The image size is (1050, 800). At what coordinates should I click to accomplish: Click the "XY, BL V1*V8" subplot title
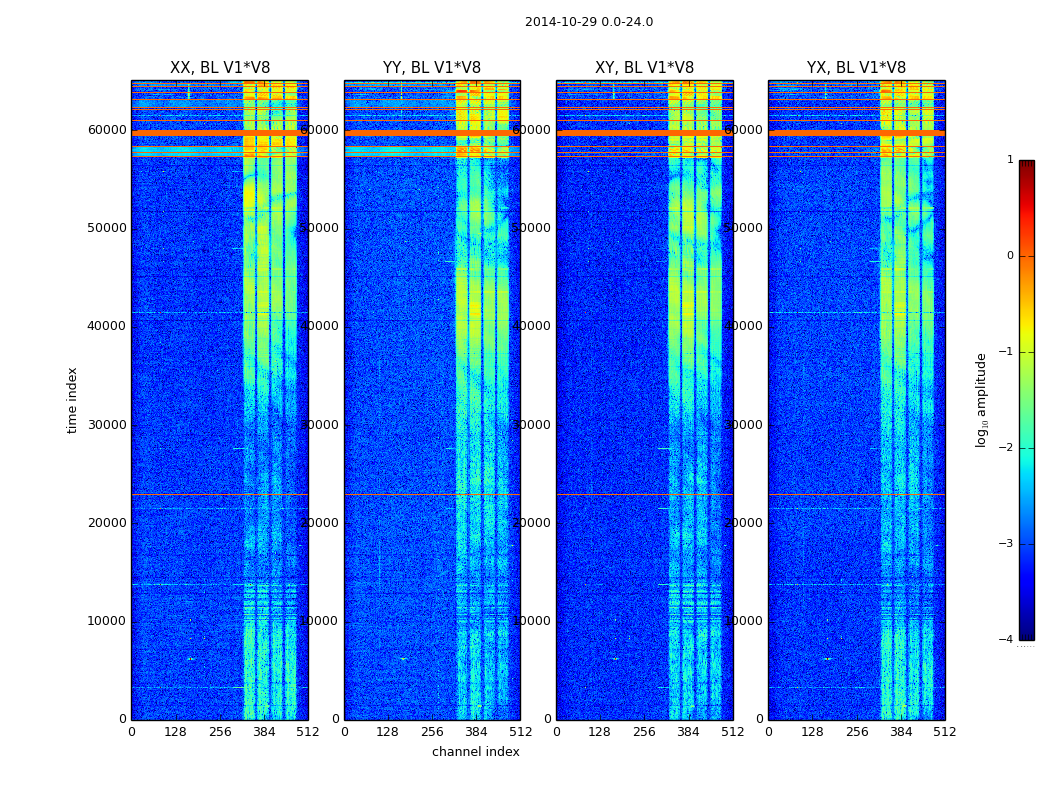tap(644, 68)
